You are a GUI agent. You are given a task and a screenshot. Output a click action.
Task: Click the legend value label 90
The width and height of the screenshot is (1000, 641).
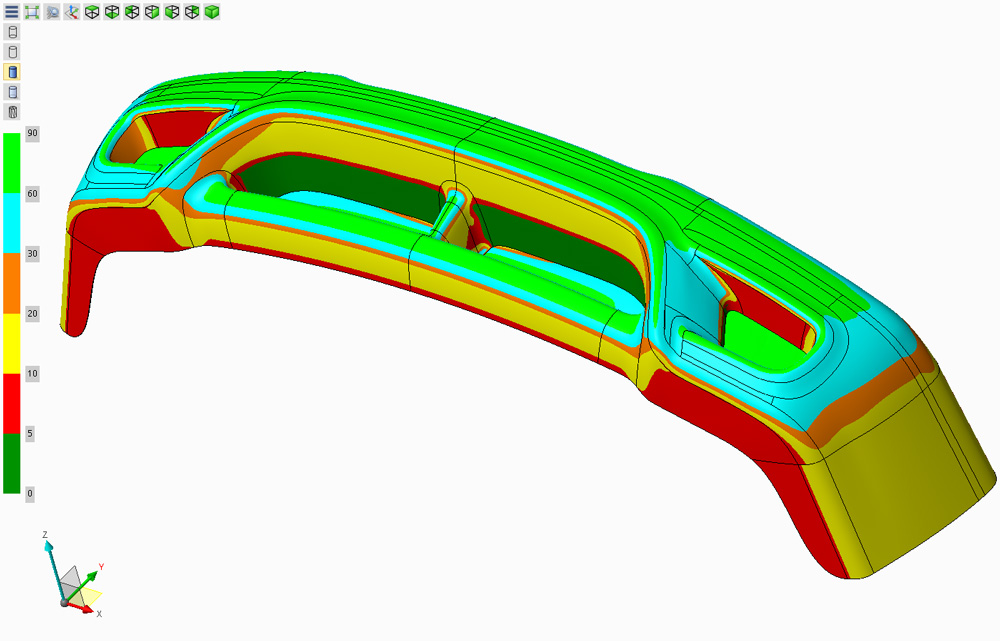point(32,133)
